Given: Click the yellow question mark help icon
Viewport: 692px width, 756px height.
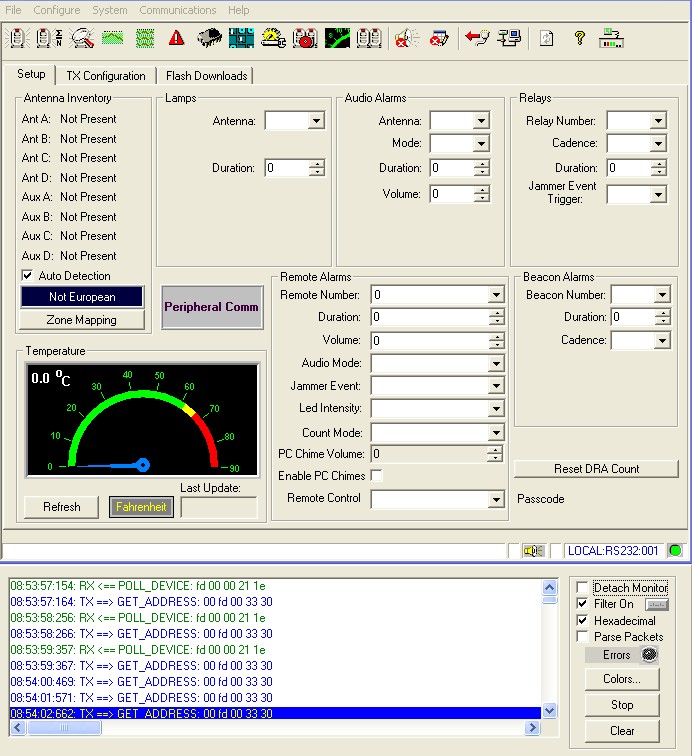Looking at the screenshot, I should point(579,39).
